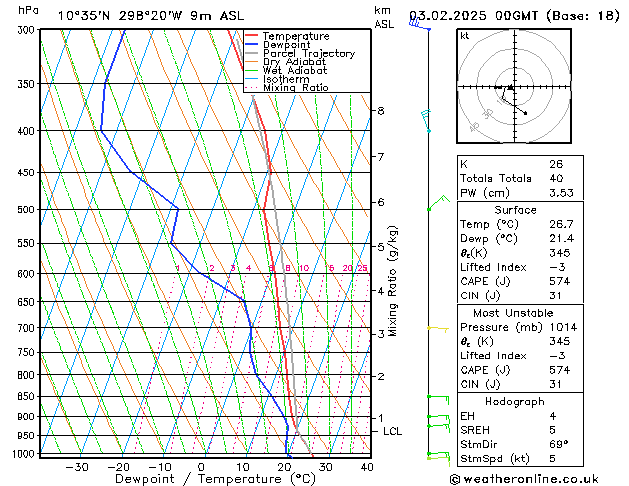Screen dimensions: 629x486
Task: Click the 850 hPa pressure axis label
Action: pos(27,396)
